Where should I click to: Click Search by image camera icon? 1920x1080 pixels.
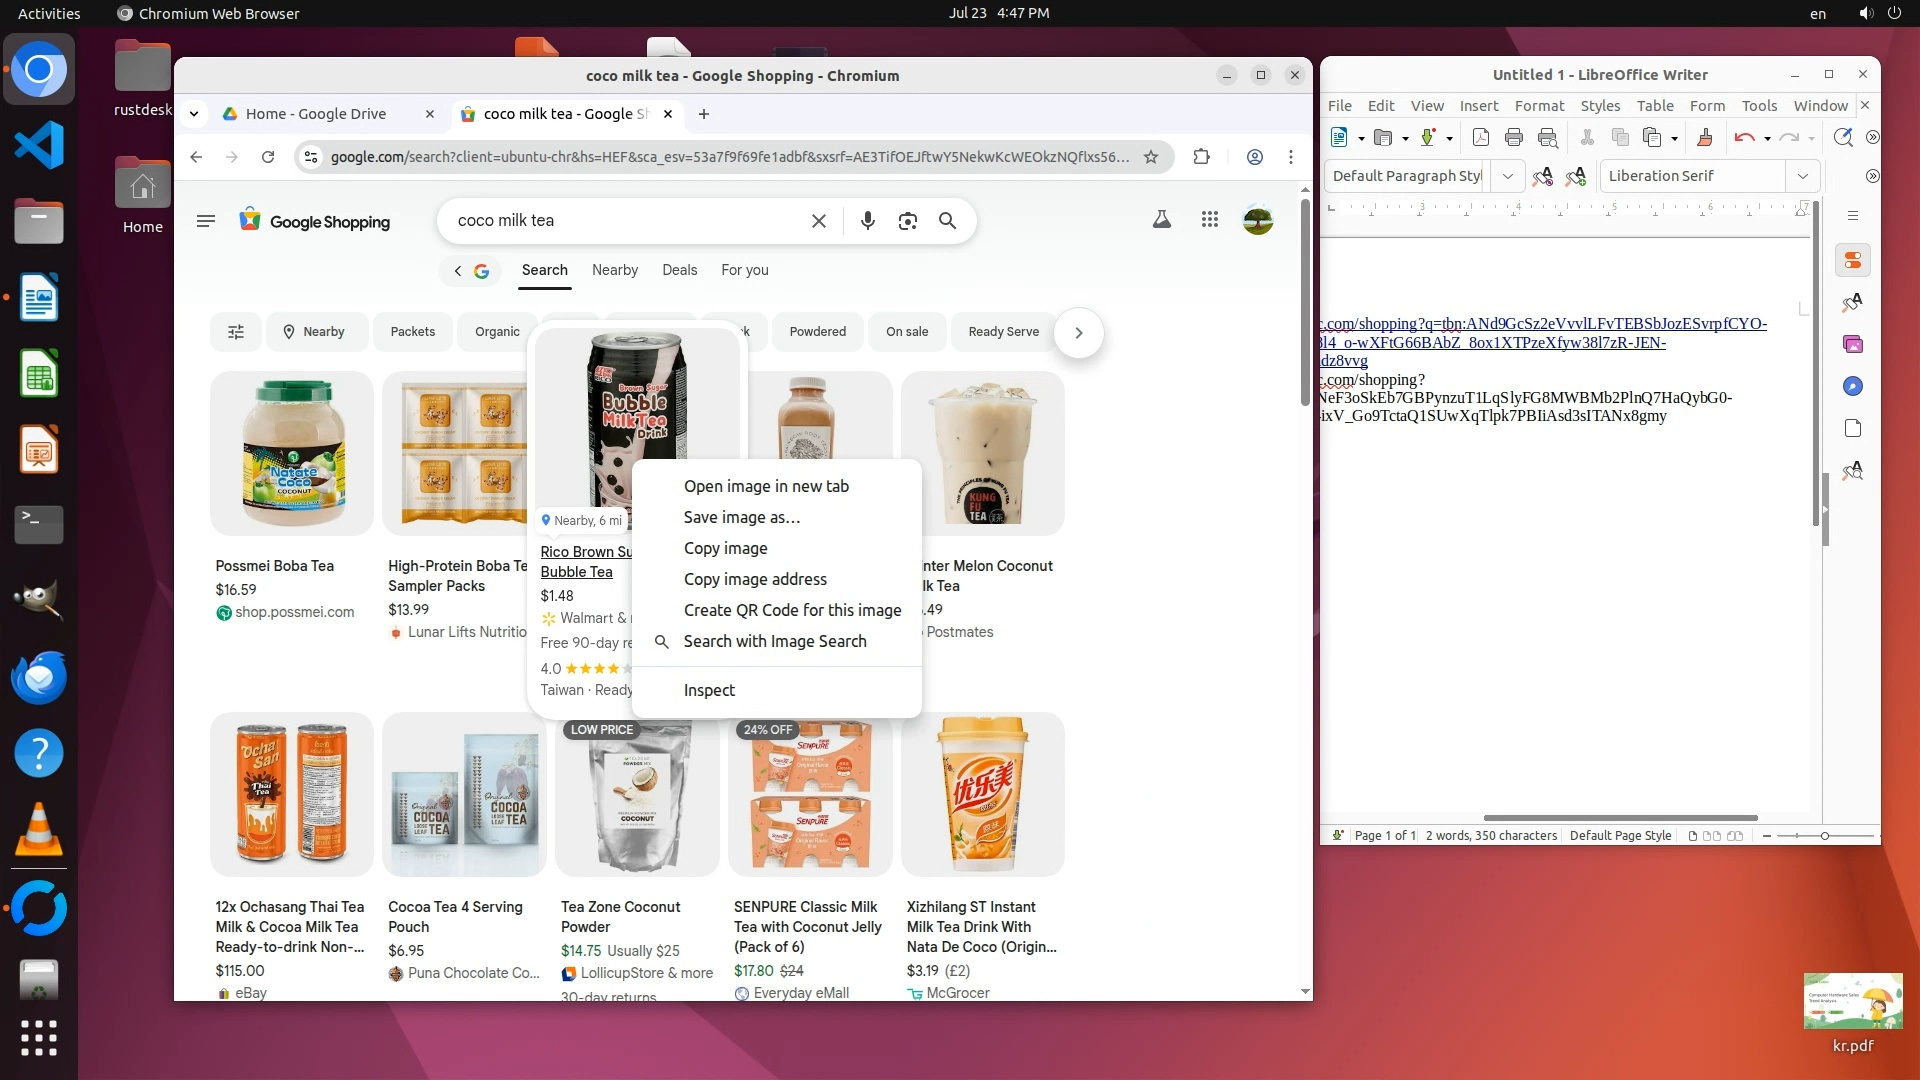[907, 221]
